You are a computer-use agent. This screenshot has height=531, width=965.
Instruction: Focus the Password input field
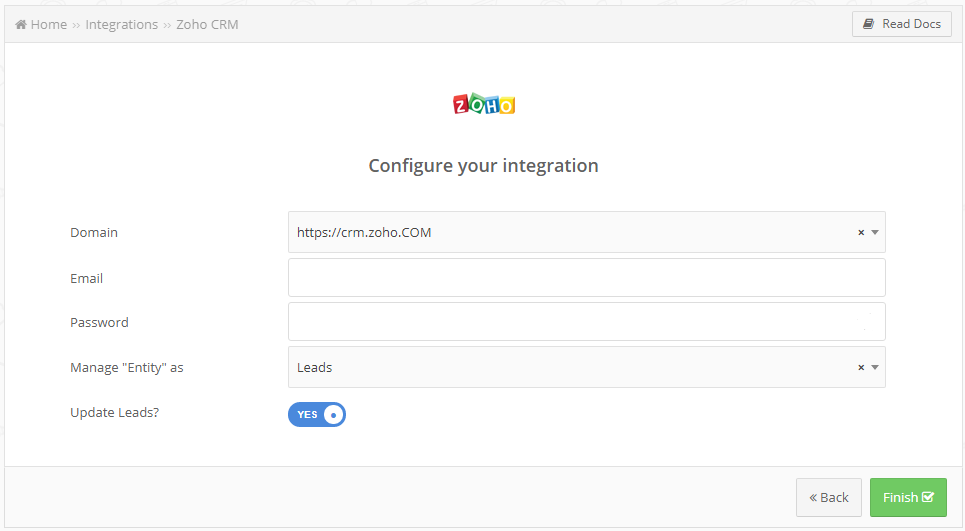pyautogui.click(x=587, y=322)
